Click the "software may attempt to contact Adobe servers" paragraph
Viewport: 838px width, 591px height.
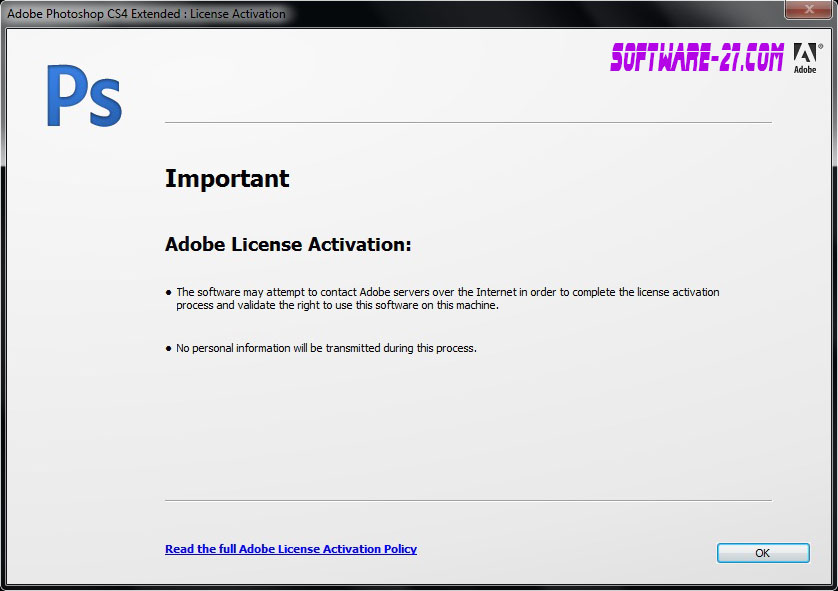point(447,299)
